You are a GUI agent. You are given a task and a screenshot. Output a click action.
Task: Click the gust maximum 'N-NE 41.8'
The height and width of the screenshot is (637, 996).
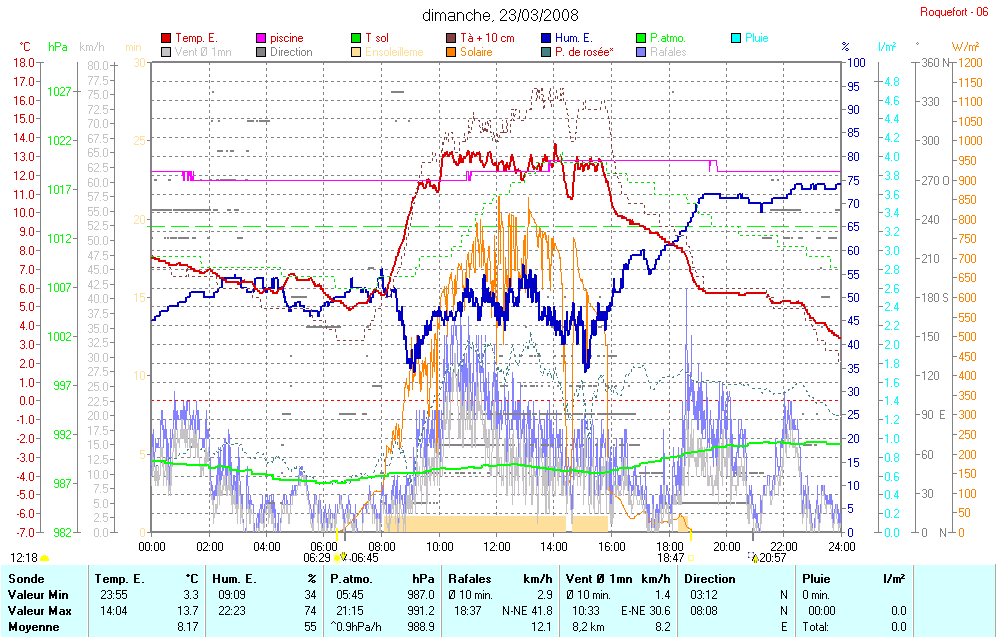pos(527,611)
